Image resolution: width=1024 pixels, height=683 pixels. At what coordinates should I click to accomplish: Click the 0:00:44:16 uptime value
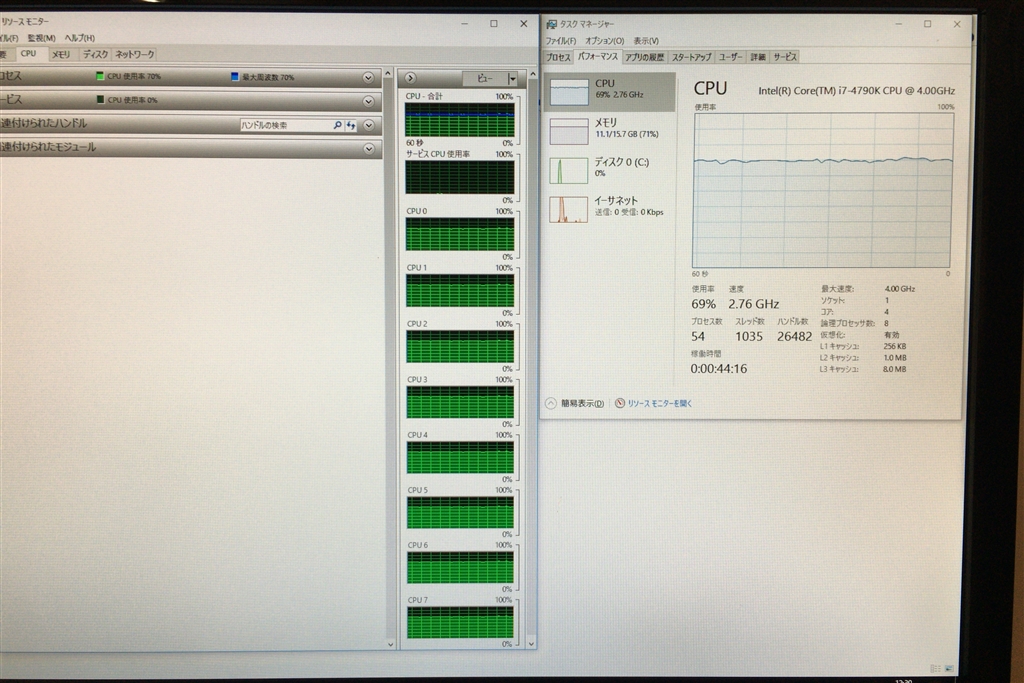[719, 369]
